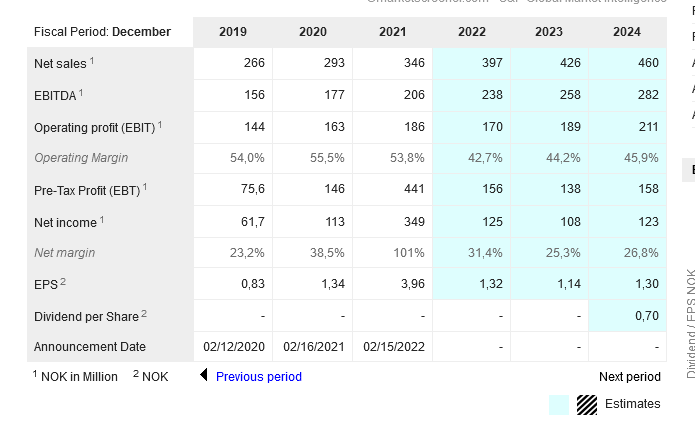Click announcement date 02/16/2021
Viewport: 695px width, 425px height.
(x=314, y=347)
